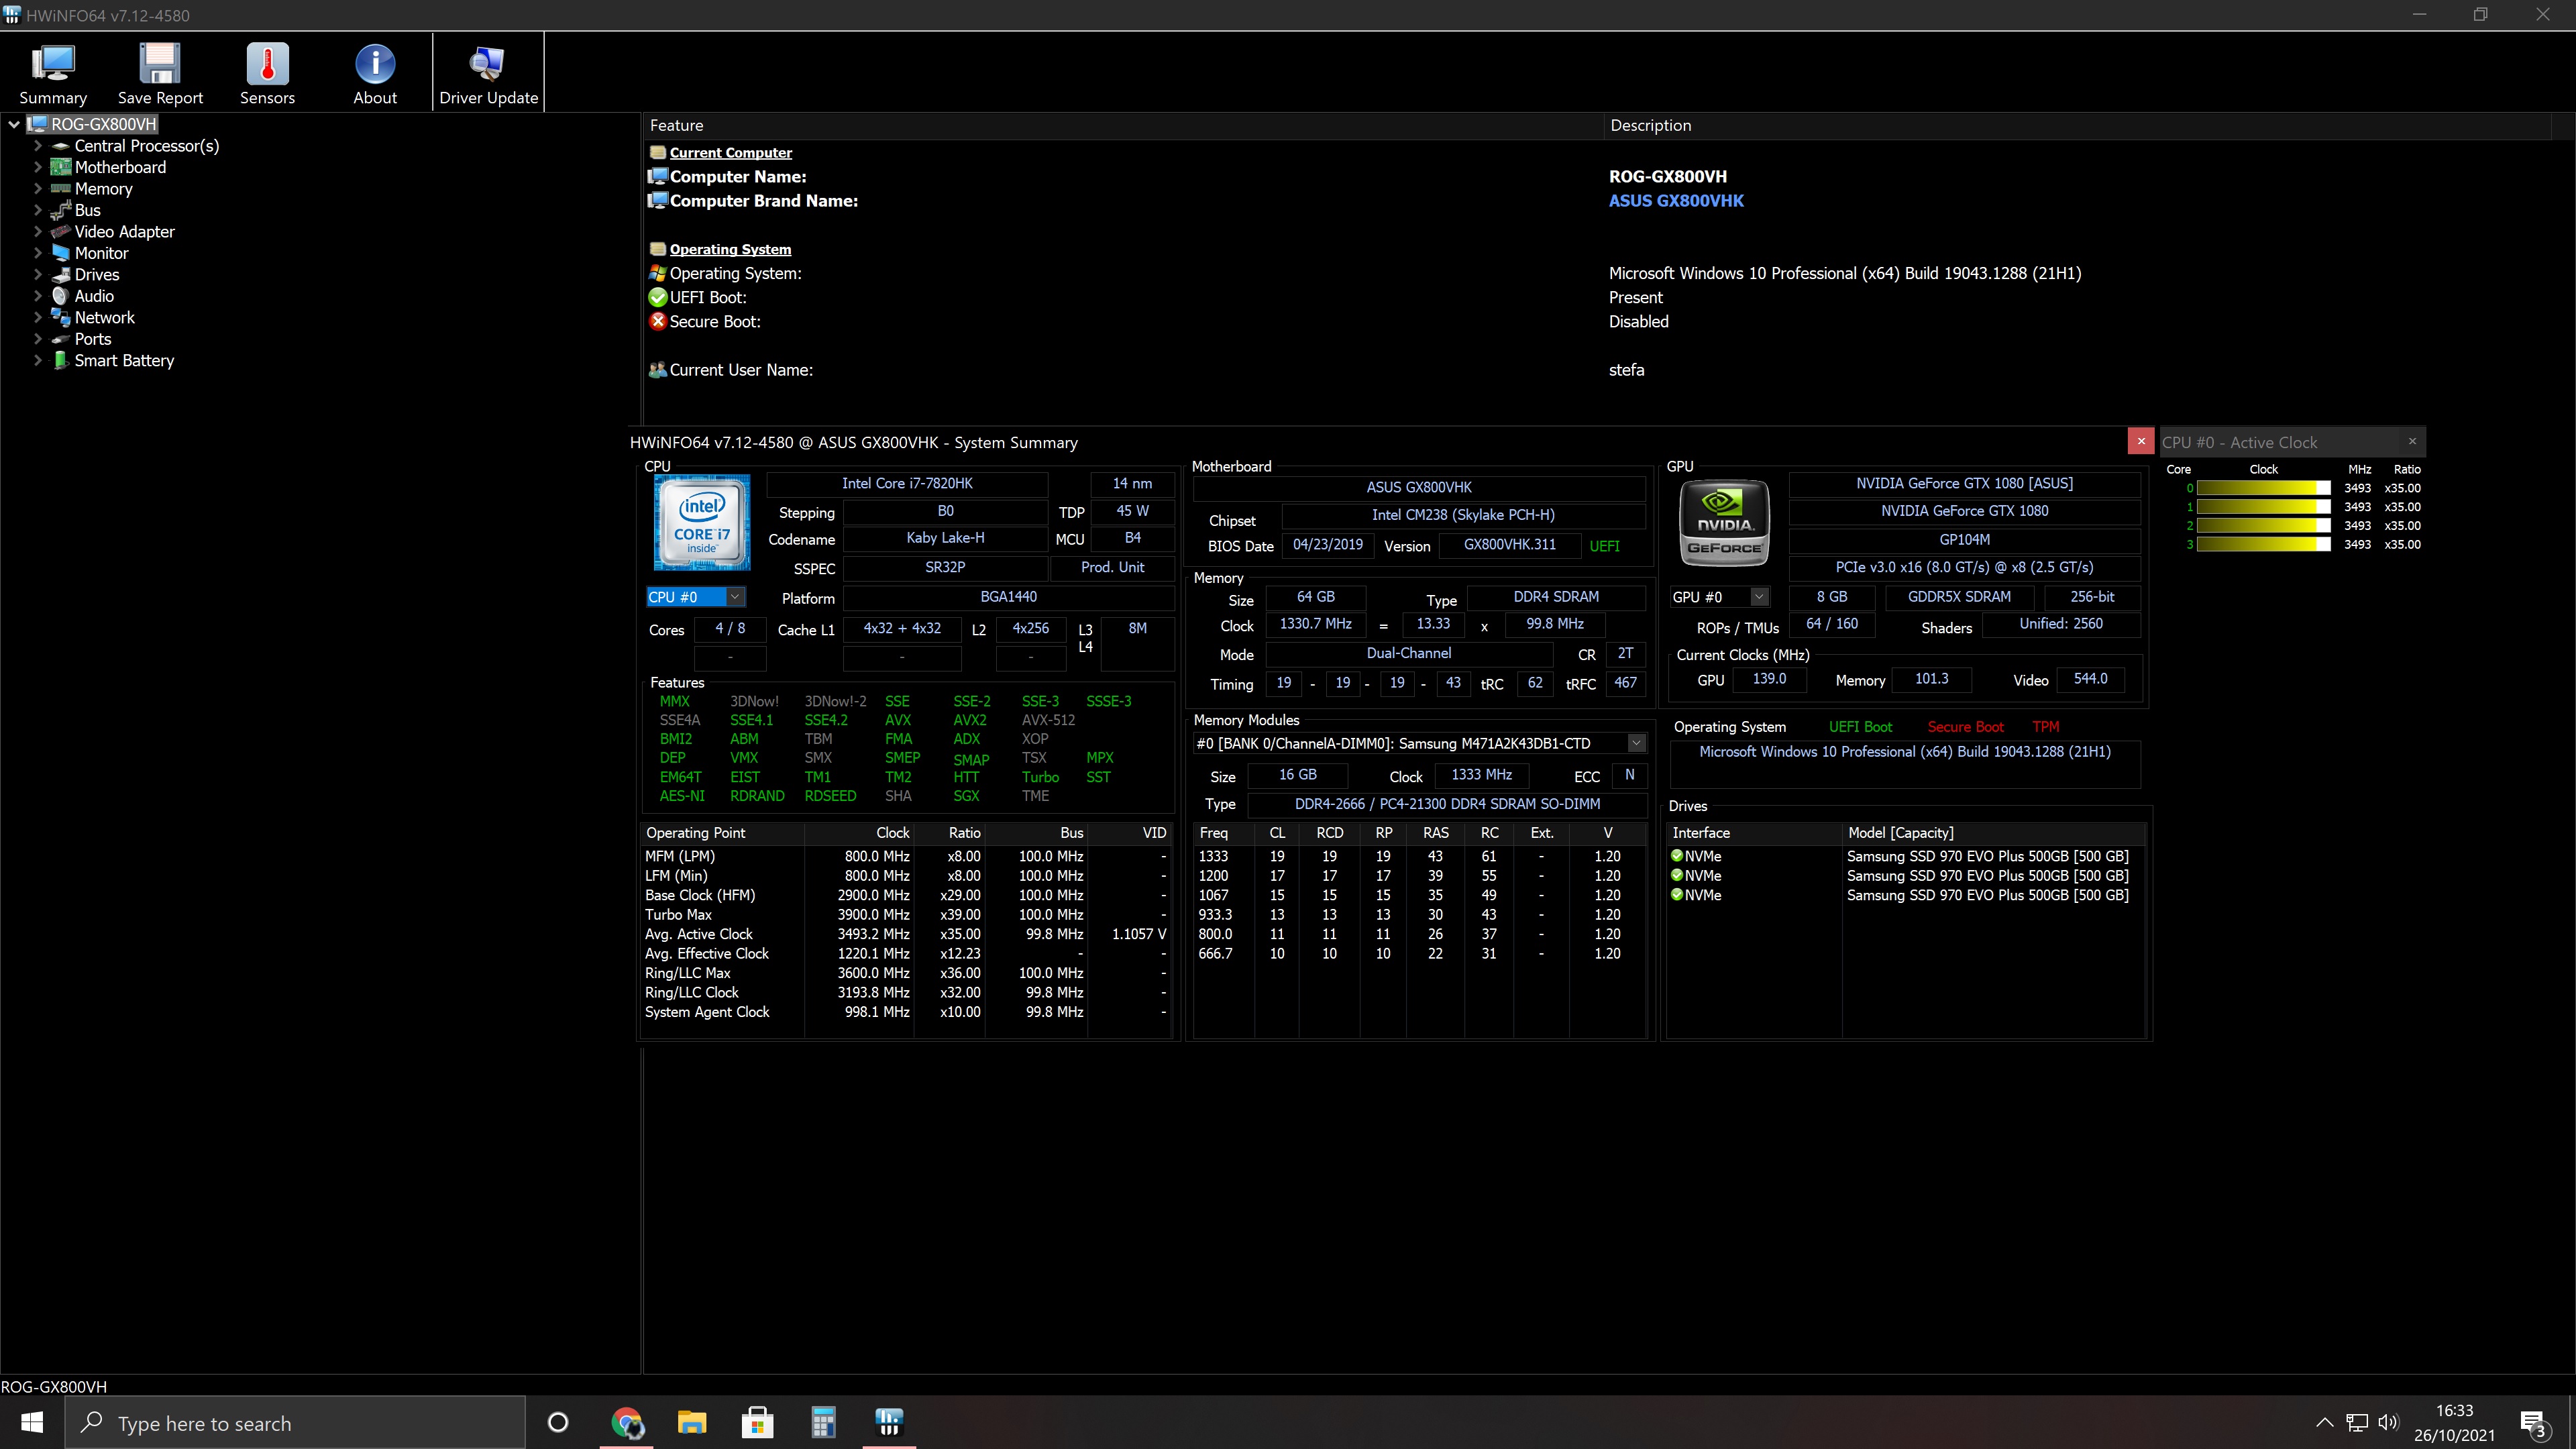
Task: Click the Turbo Max operating point row
Action: 906,914
